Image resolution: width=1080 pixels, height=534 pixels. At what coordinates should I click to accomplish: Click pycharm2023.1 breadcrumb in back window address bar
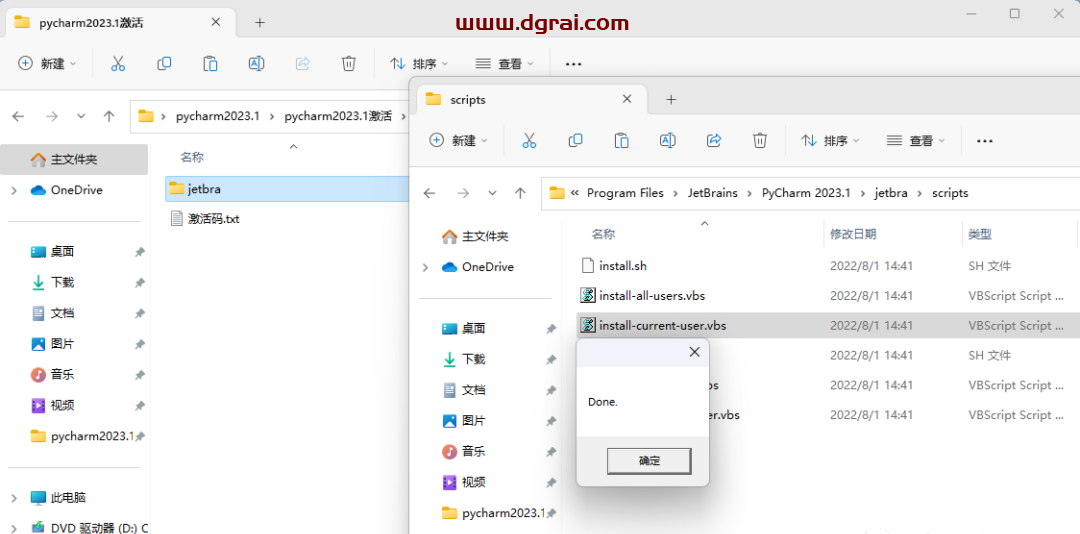click(x=218, y=116)
